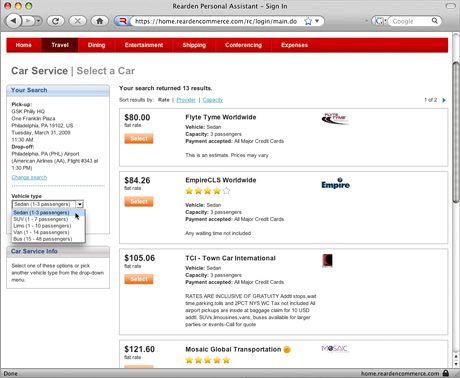Sort results by Provider
This screenshot has width=460, height=378.
(x=186, y=100)
